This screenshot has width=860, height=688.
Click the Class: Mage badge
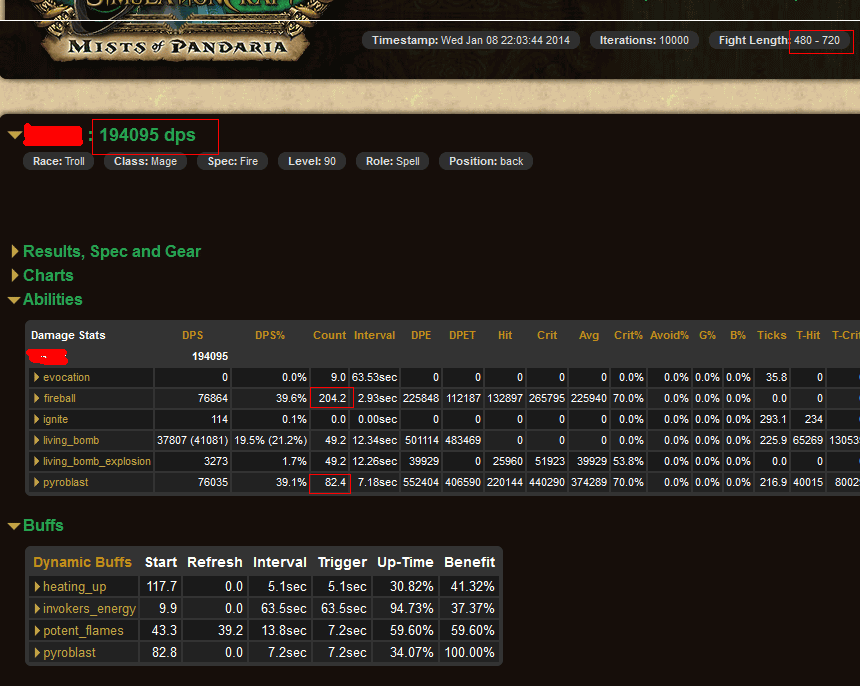(x=145, y=161)
